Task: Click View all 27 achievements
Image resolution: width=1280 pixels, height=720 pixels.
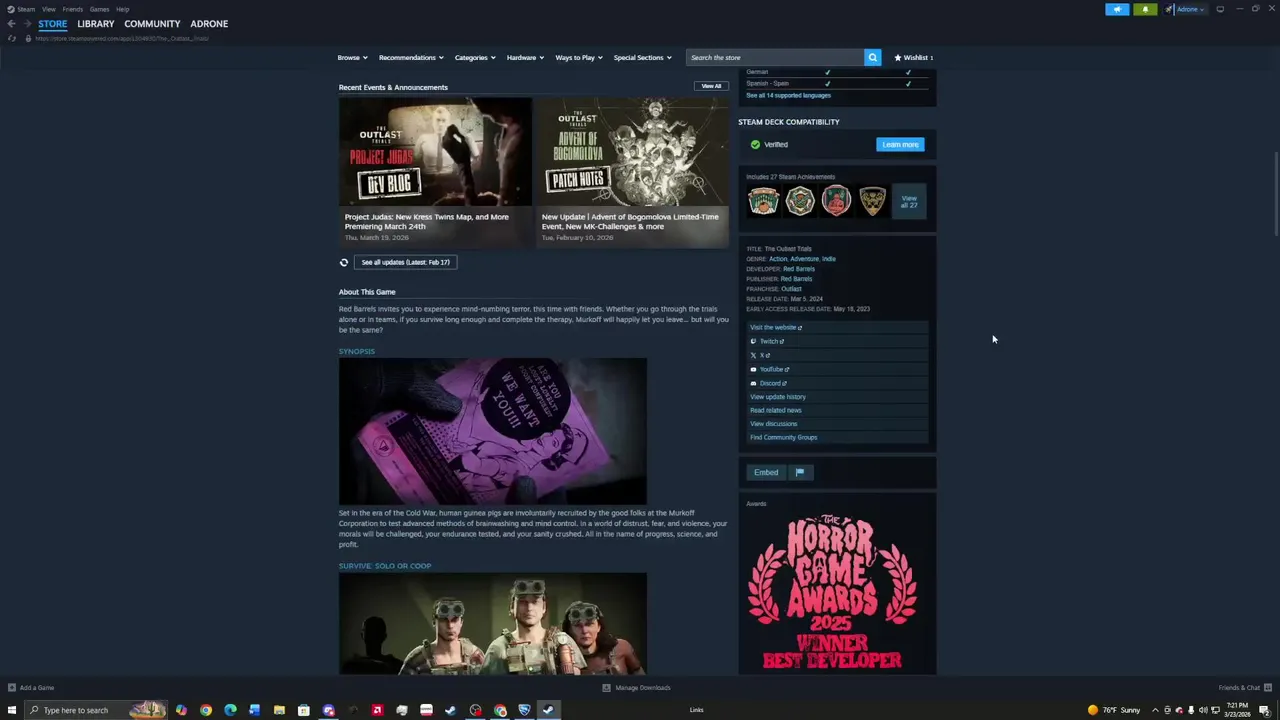Action: point(909,201)
